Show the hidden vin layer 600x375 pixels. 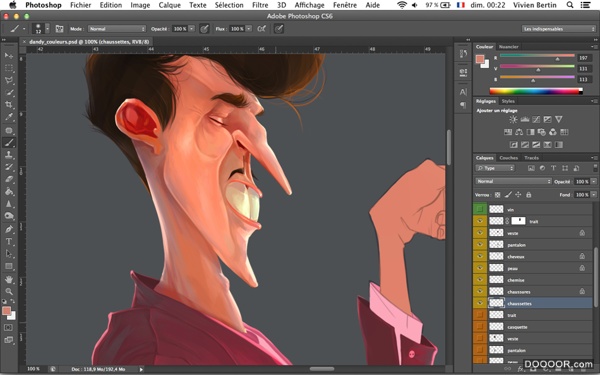pyautogui.click(x=480, y=209)
